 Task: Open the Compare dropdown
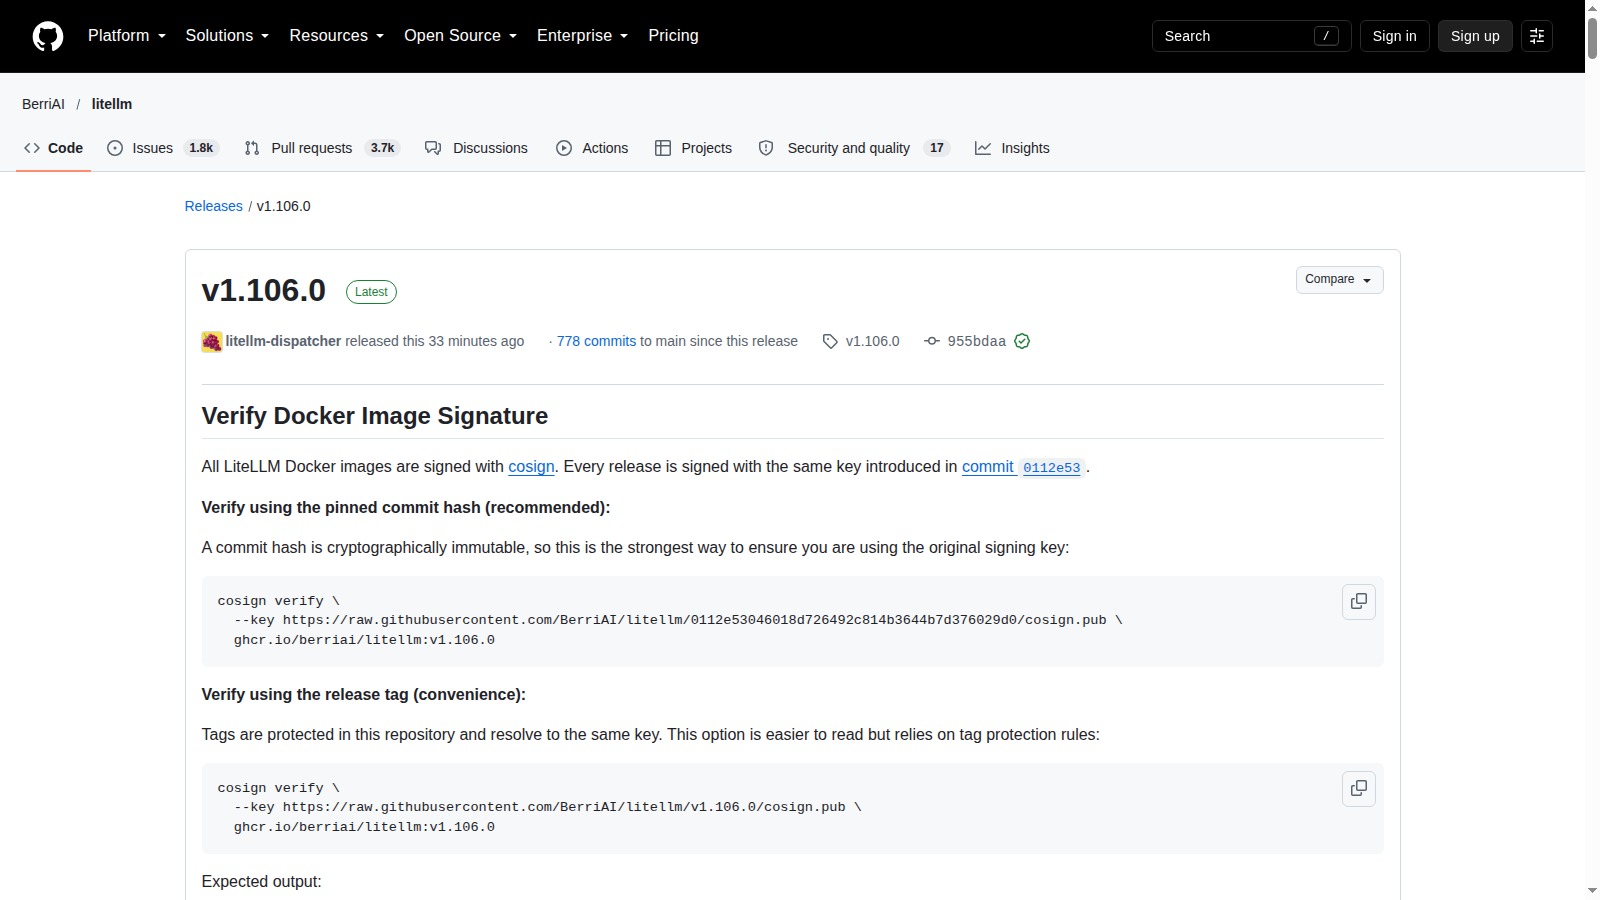coord(1339,280)
